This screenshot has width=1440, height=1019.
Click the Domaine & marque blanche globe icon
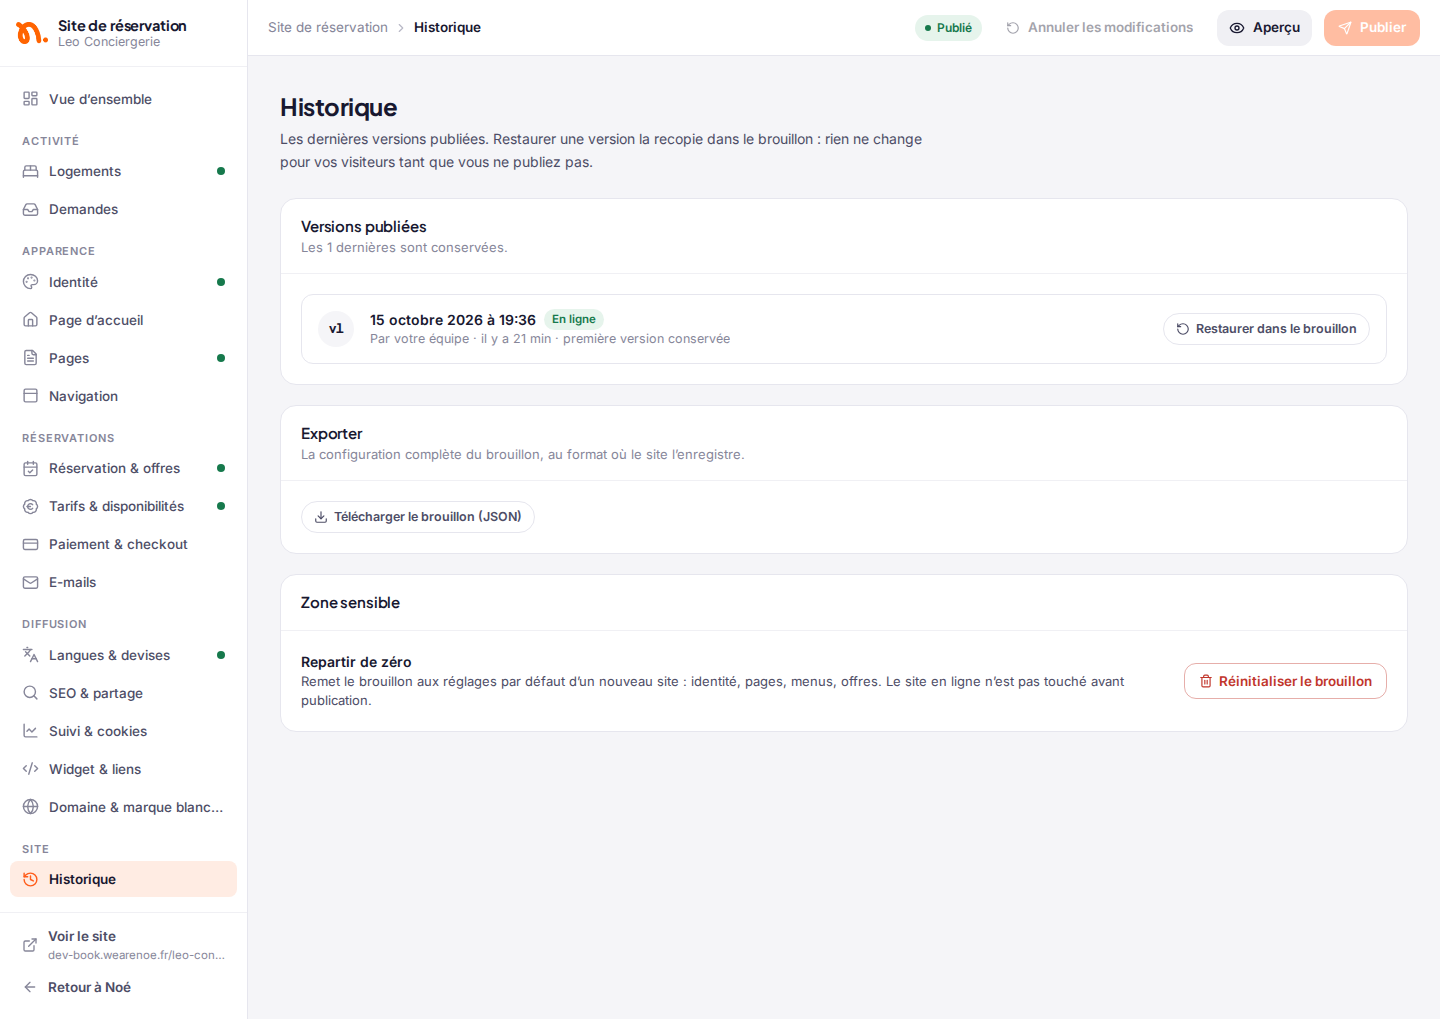pyautogui.click(x=31, y=807)
